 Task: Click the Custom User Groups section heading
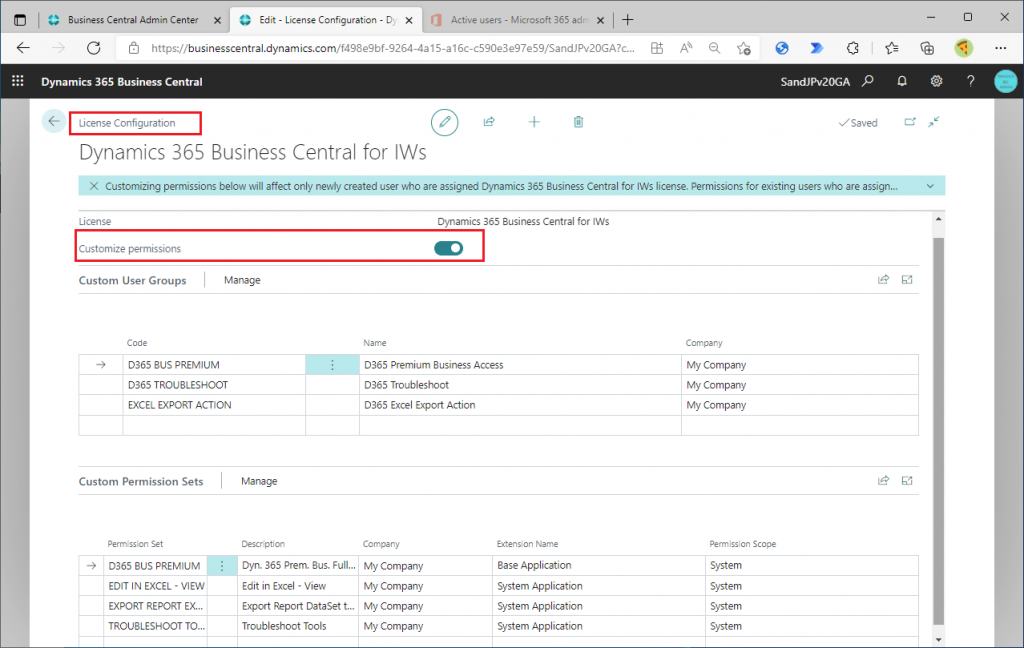point(133,280)
